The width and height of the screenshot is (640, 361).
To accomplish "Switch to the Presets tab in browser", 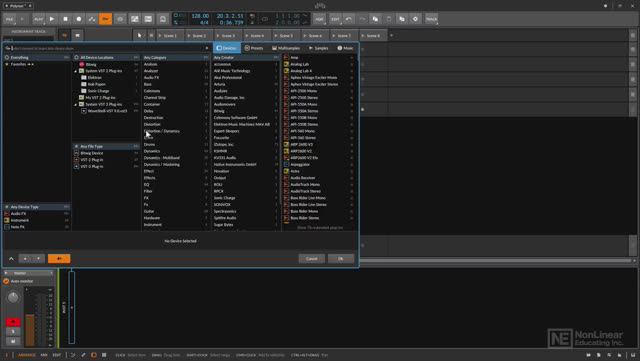I will [x=254, y=48].
